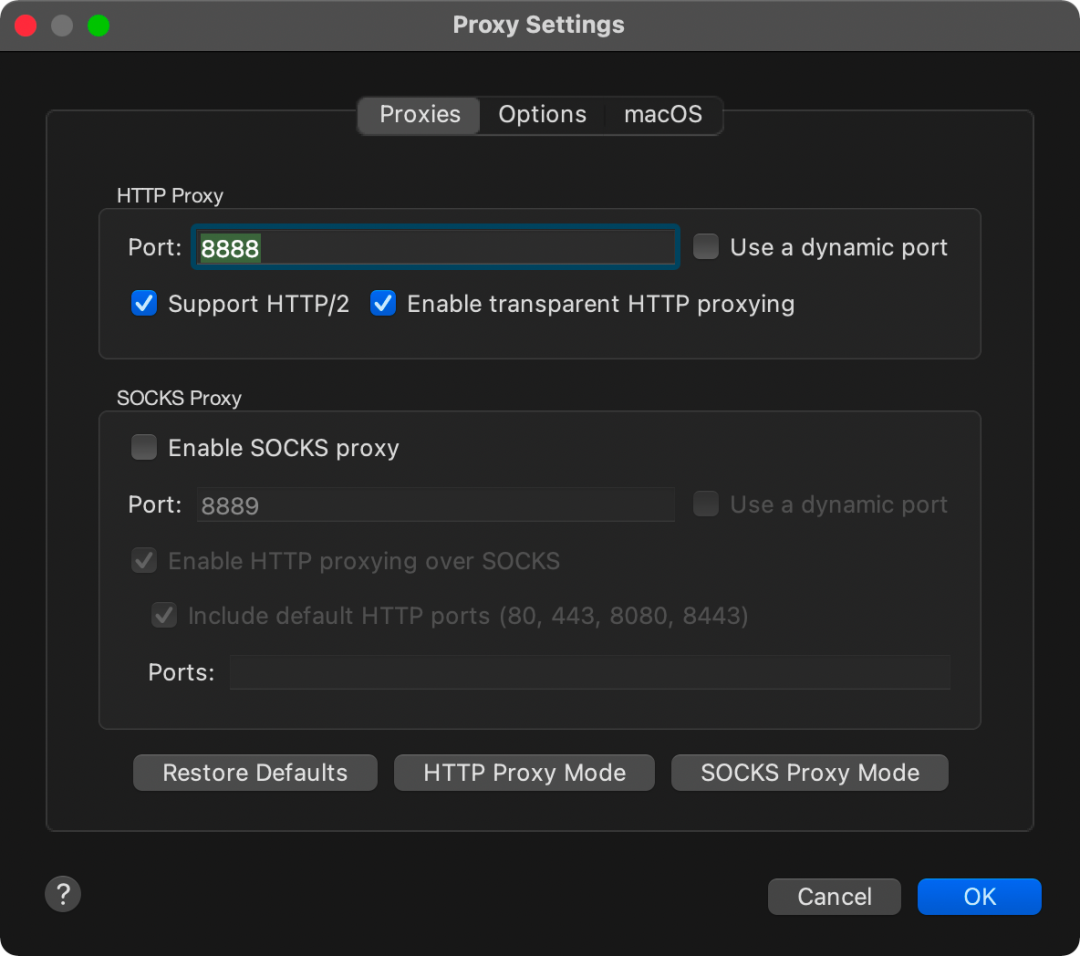The image size is (1080, 956).
Task: Click the SOCKS Ports text field
Action: click(590, 672)
